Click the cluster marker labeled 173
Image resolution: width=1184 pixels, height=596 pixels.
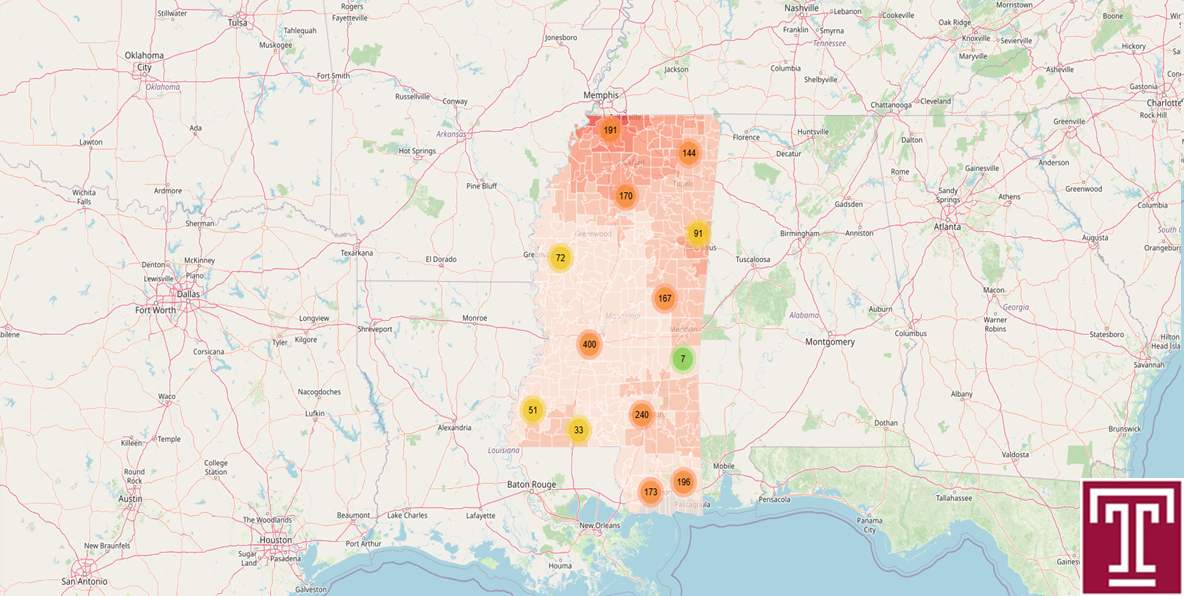tap(651, 492)
